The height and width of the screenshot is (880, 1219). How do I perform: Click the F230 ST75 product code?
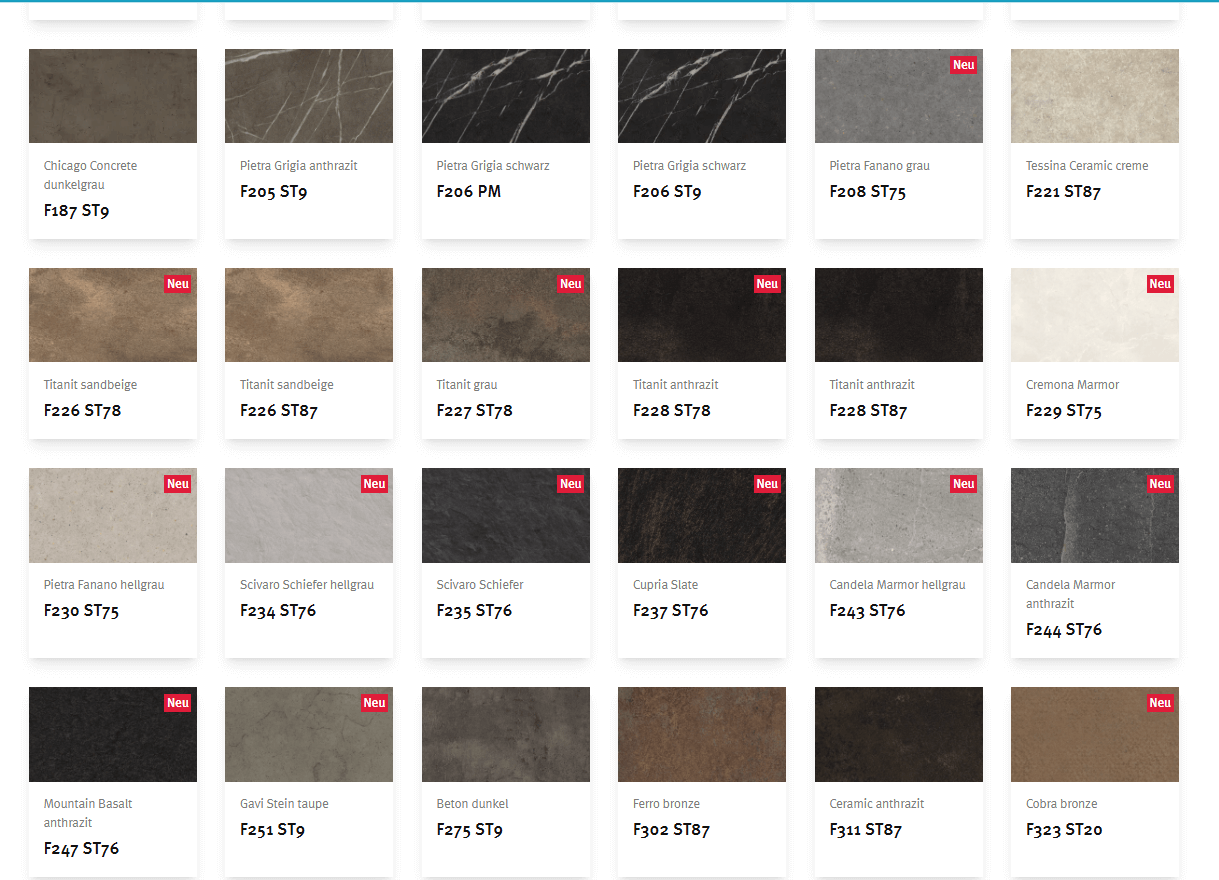(82, 611)
